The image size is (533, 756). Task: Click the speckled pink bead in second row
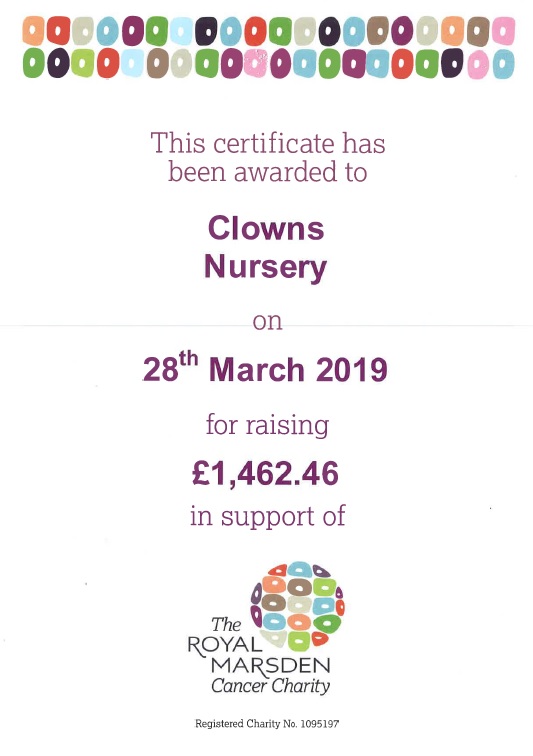click(256, 63)
